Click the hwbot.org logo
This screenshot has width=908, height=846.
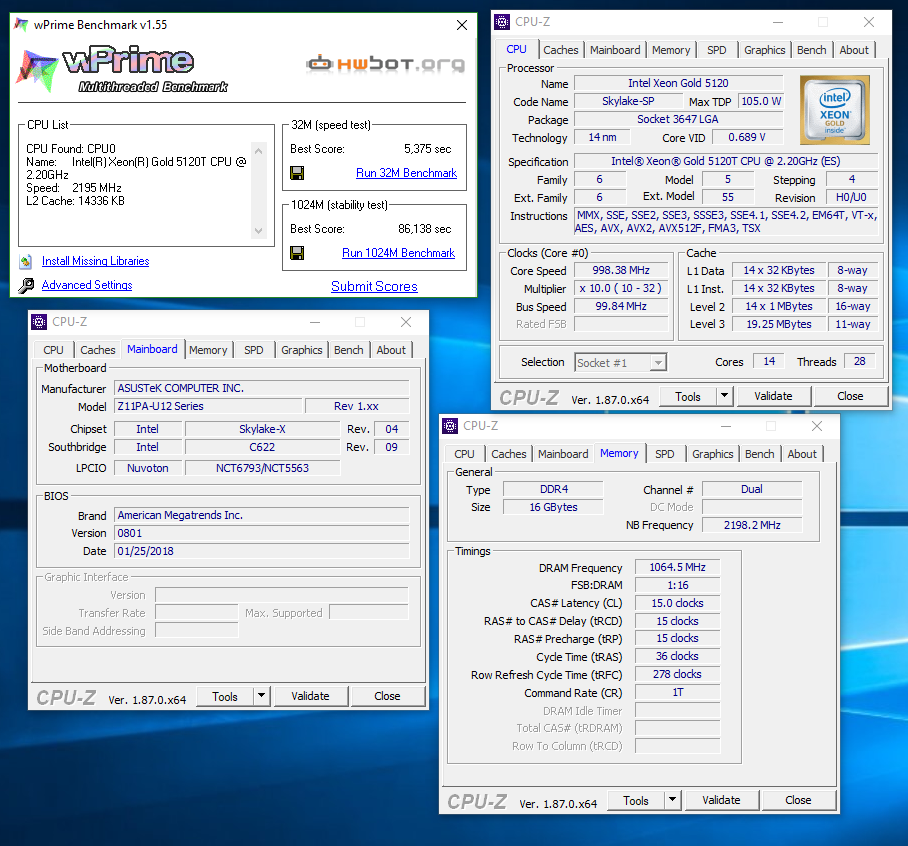click(386, 64)
